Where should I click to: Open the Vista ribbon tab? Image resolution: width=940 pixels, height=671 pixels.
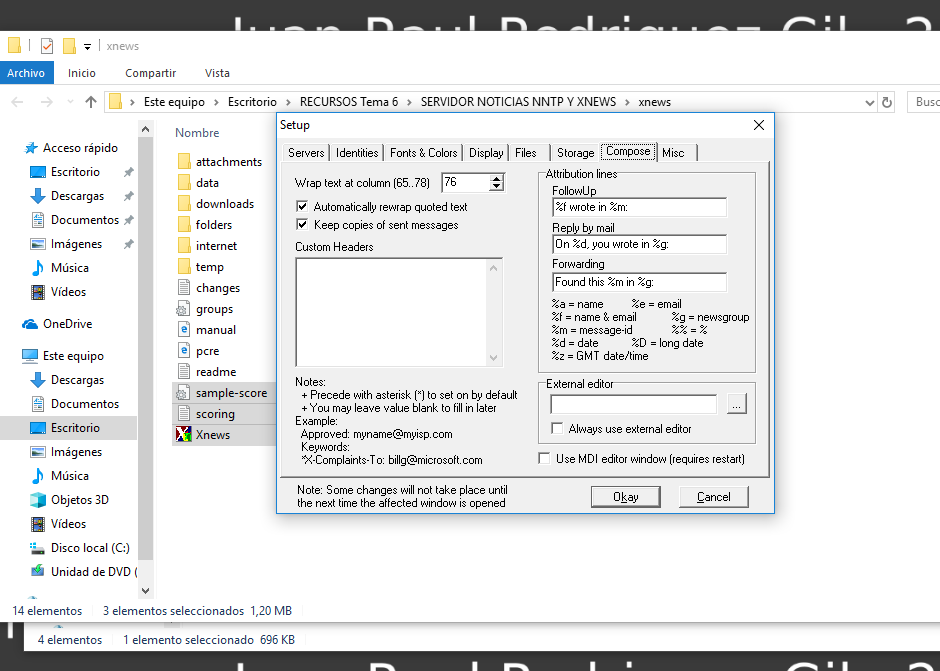(217, 73)
